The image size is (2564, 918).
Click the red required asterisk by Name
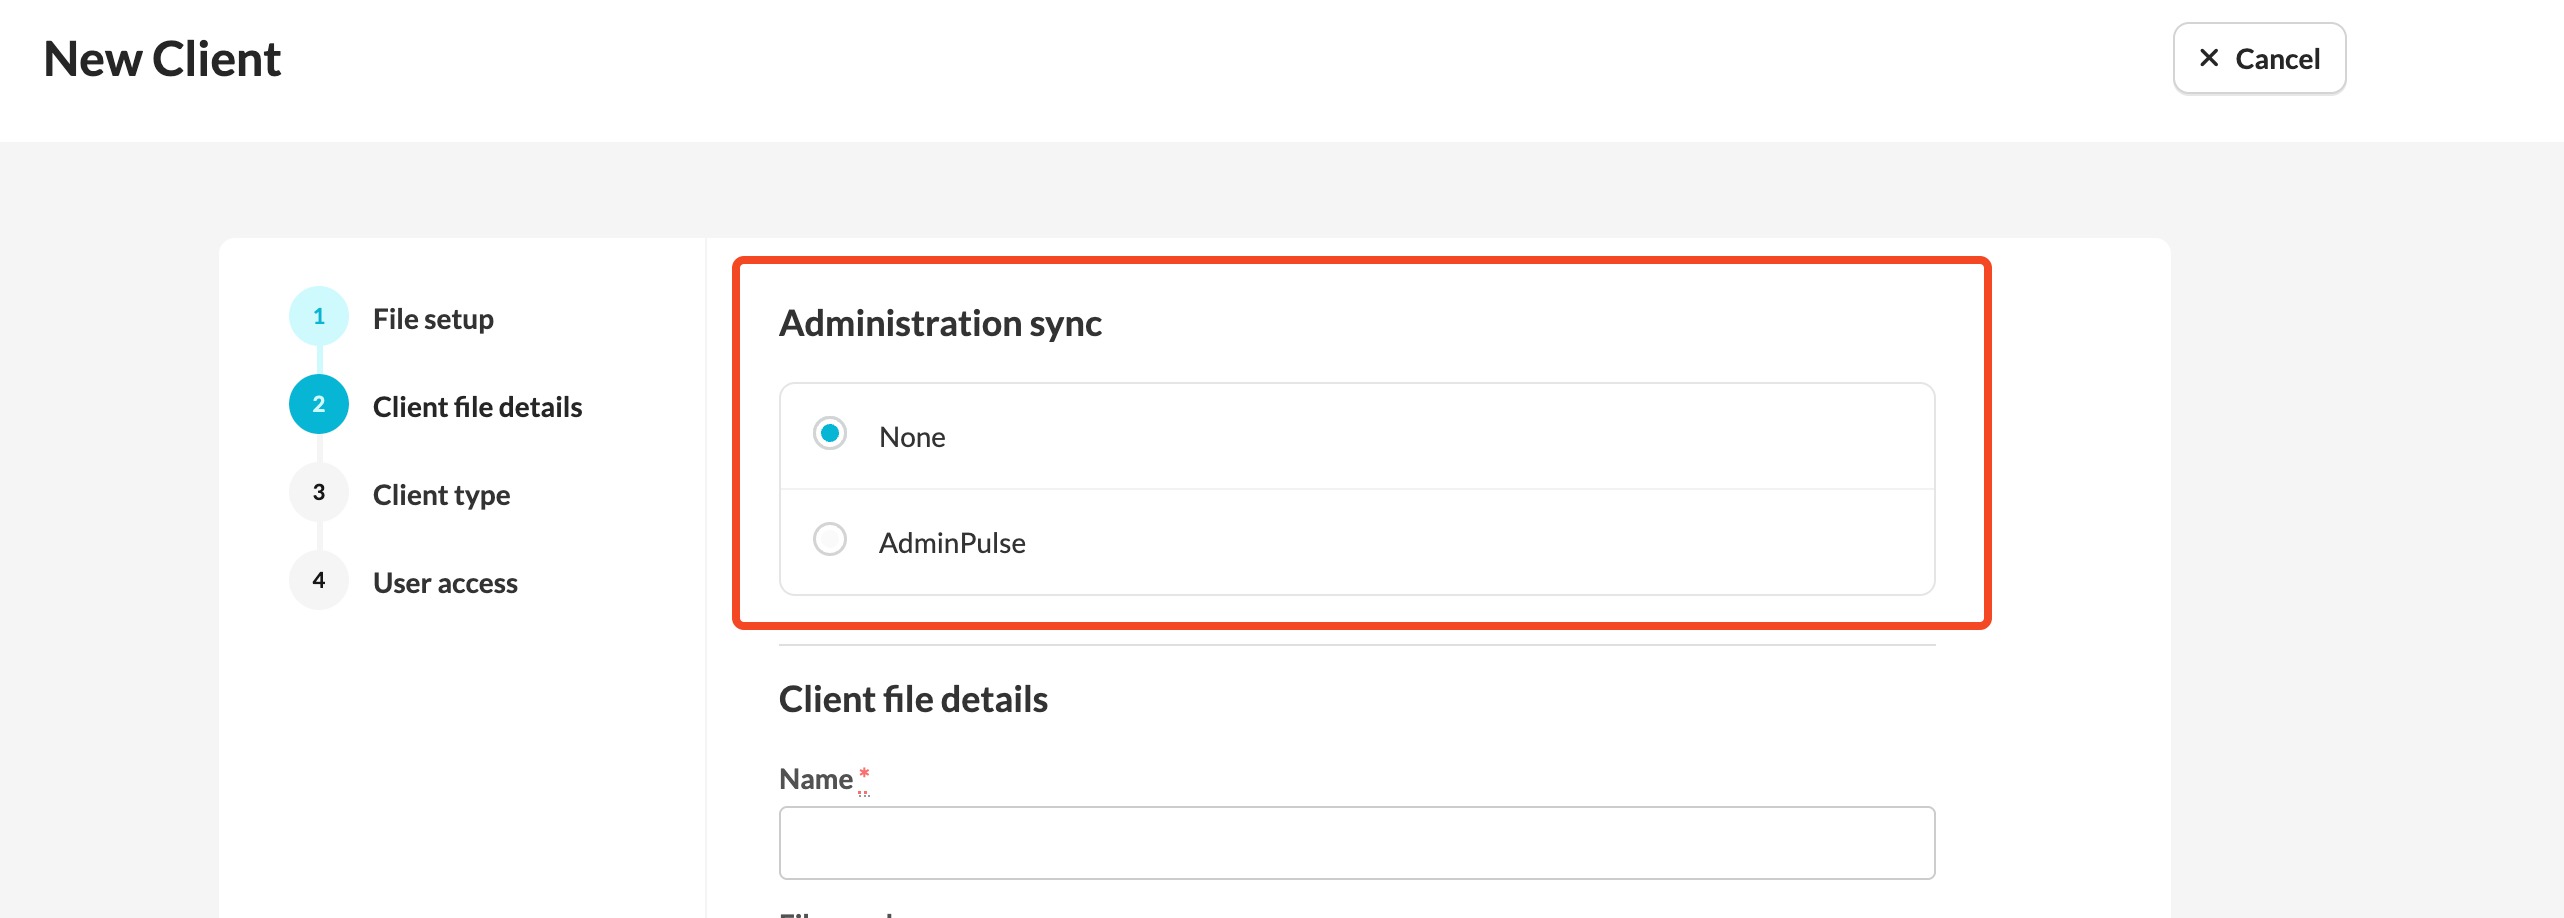(864, 773)
